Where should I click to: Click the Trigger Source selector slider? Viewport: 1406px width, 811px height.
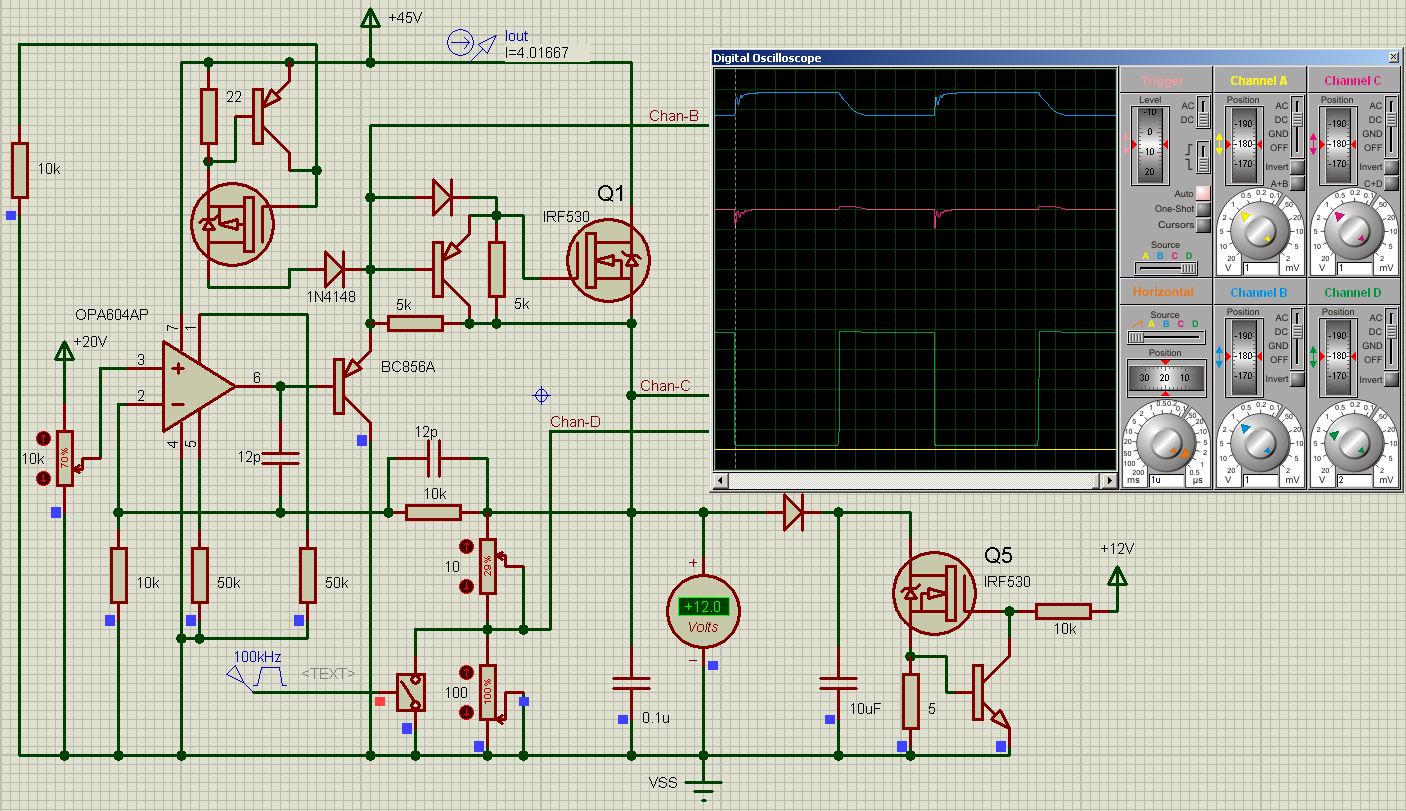coord(1165,268)
